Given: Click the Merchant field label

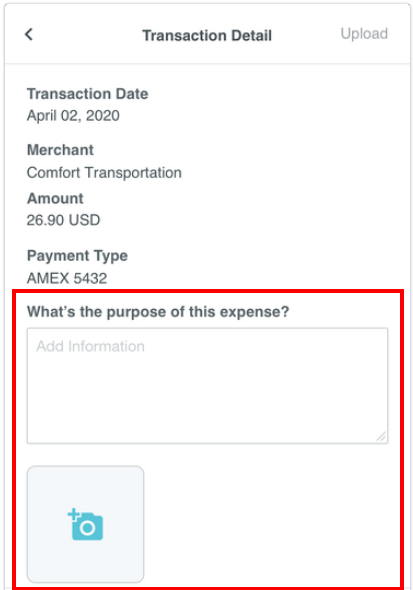Looking at the screenshot, I should tap(60, 150).
